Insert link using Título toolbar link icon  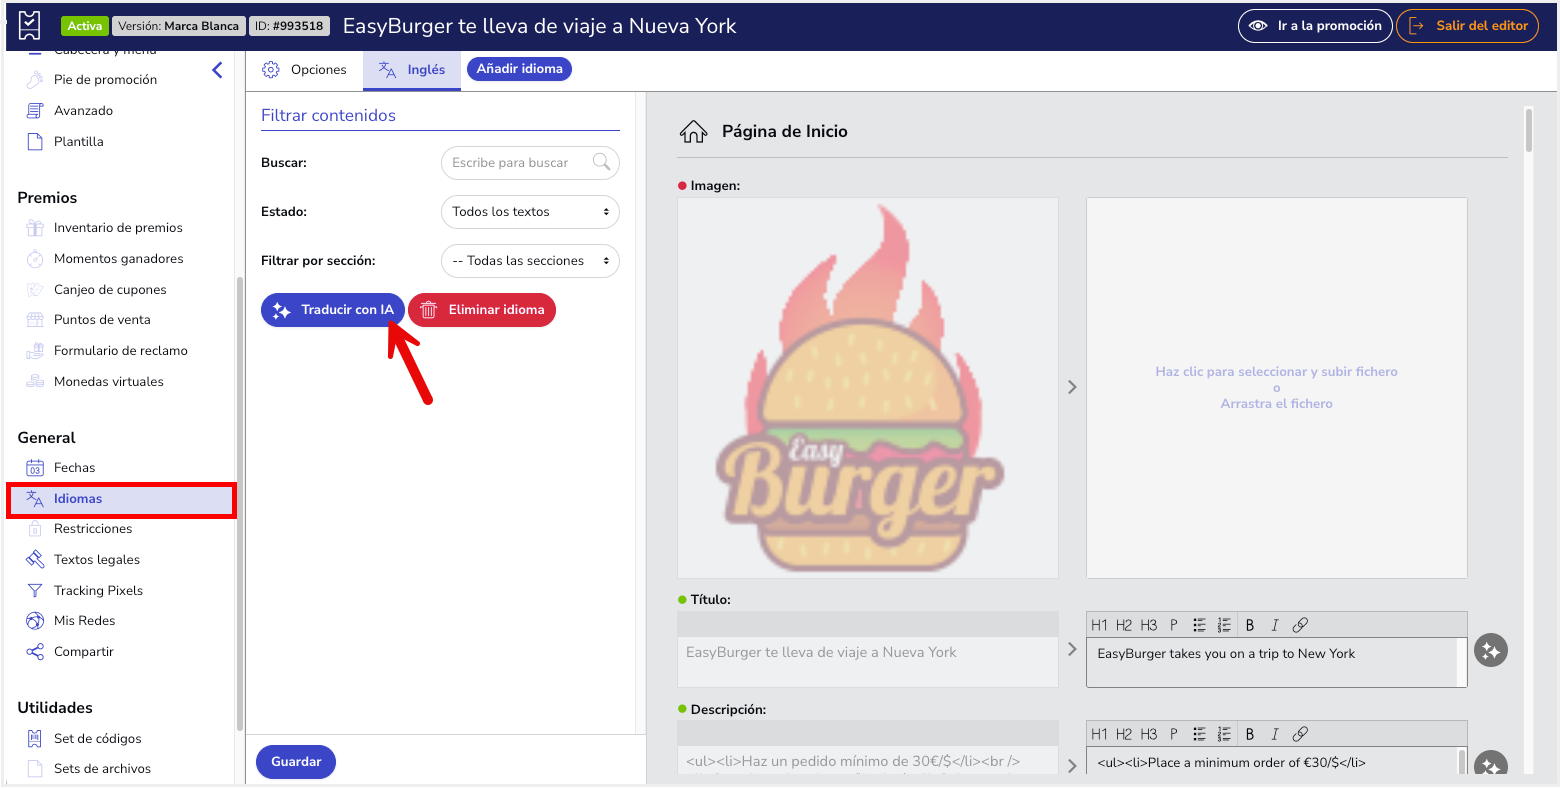[1300, 625]
